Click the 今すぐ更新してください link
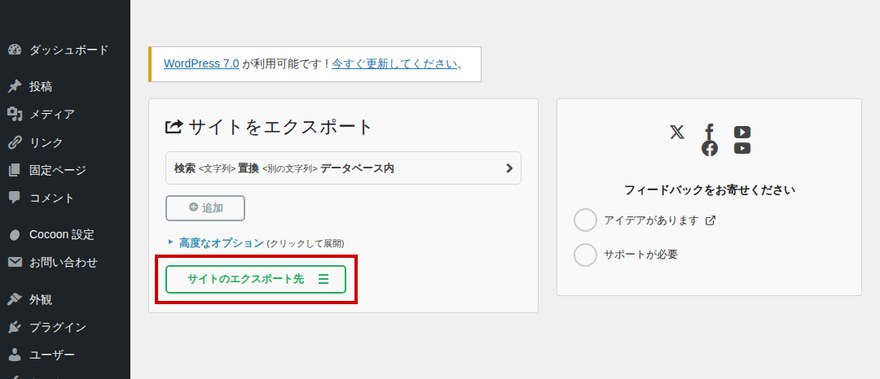 [395, 63]
